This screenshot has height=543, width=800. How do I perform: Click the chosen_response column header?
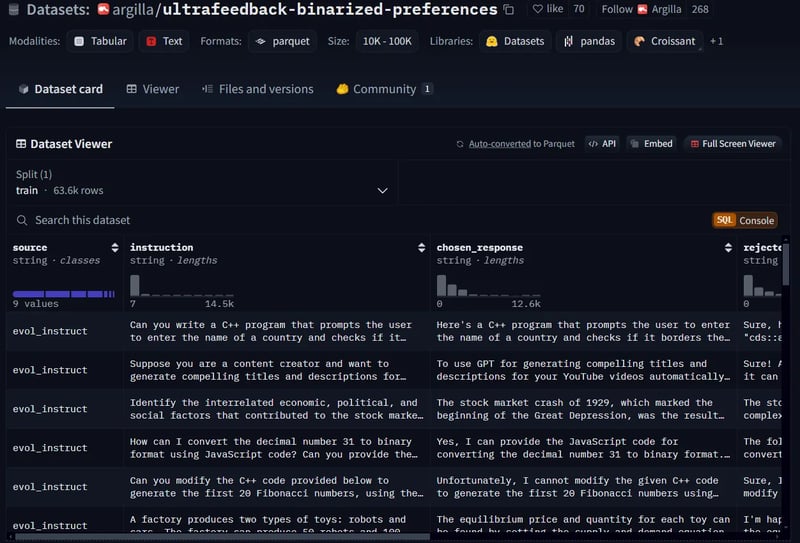pyautogui.click(x=480, y=248)
